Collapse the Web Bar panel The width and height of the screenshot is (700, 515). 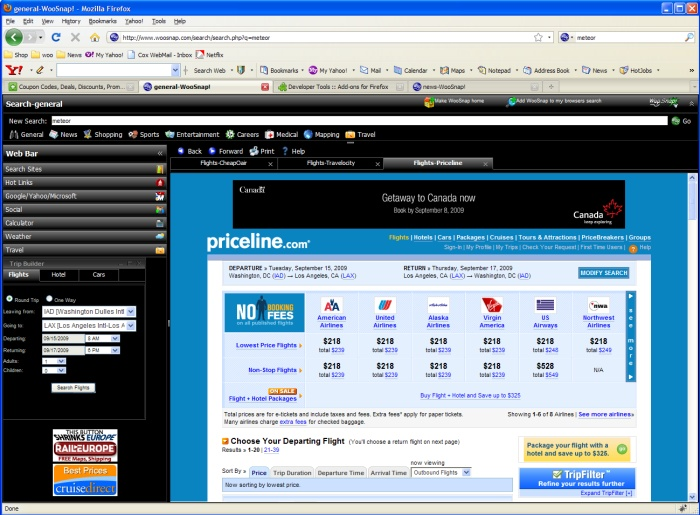coord(160,154)
